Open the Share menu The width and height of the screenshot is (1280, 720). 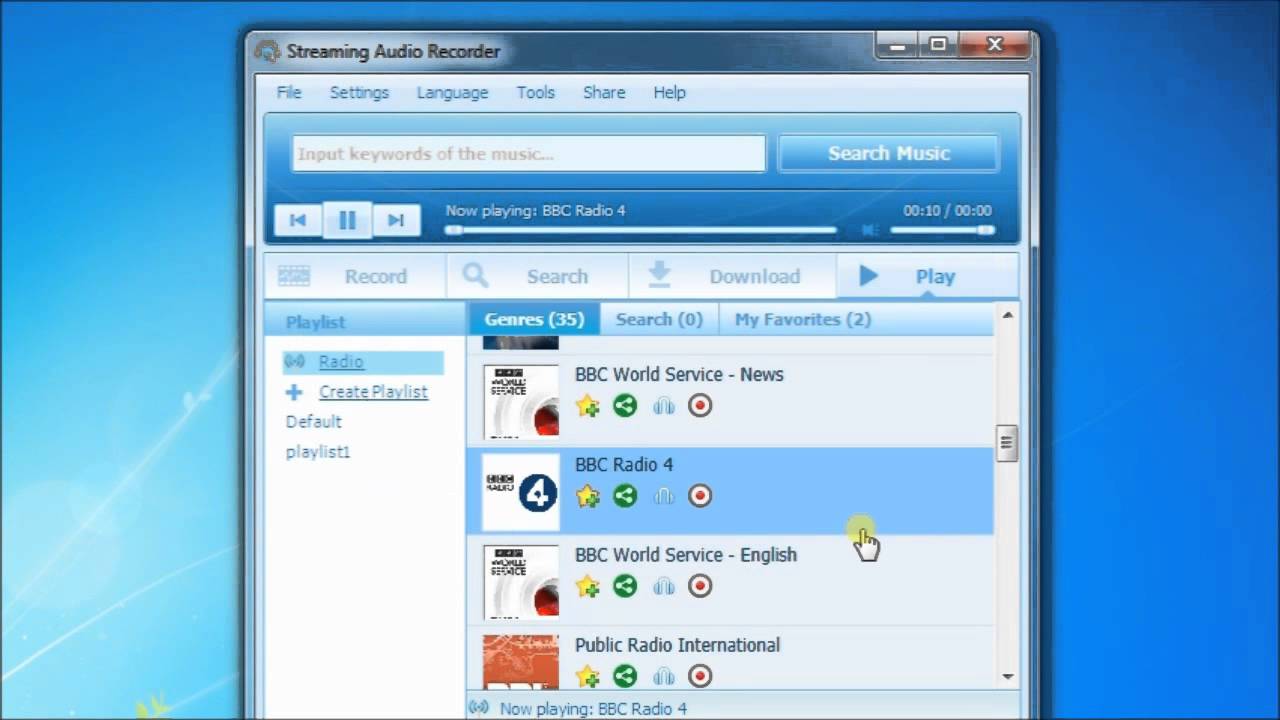tap(604, 92)
